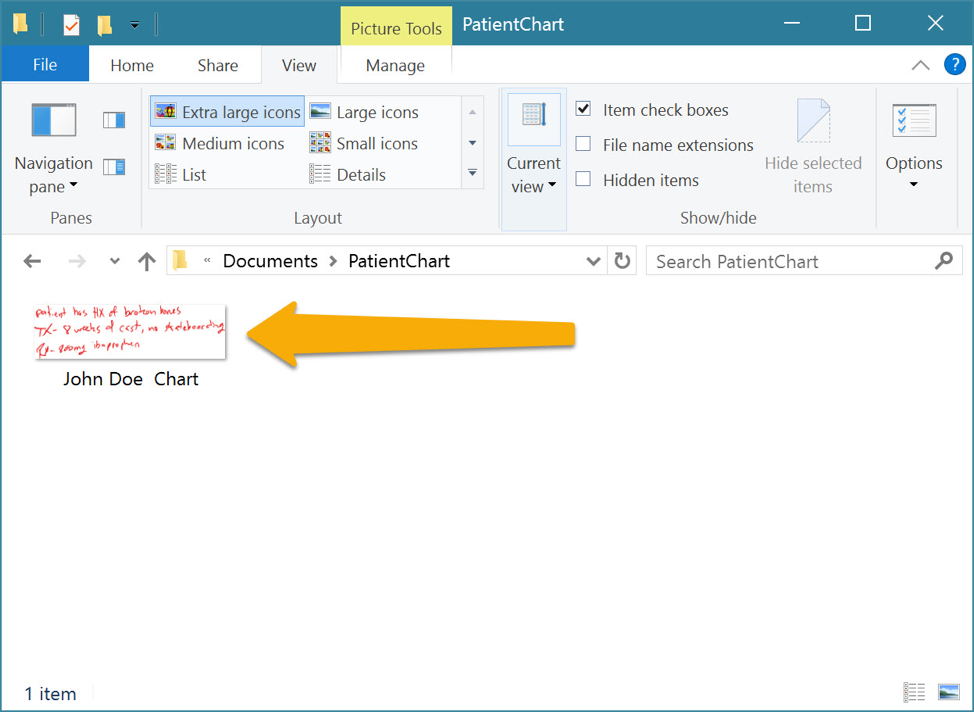974x712 pixels.
Task: Switch to Details layout
Action: click(x=347, y=175)
